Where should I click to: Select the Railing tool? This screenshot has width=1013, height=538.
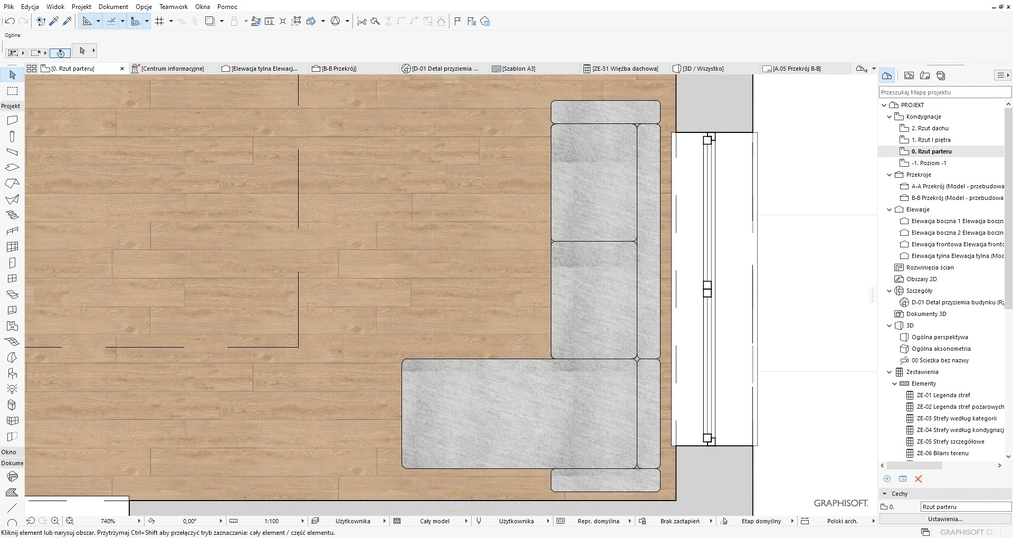pos(12,231)
